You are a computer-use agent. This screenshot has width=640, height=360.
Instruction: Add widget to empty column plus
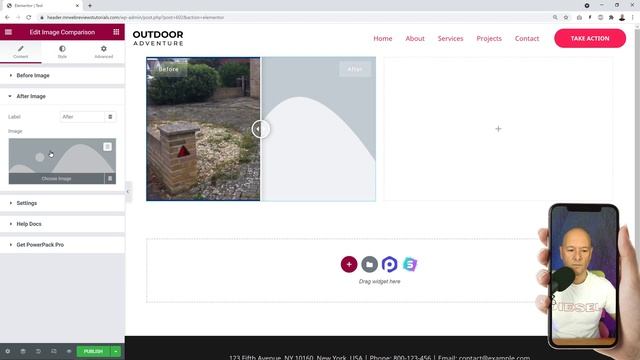tap(498, 129)
